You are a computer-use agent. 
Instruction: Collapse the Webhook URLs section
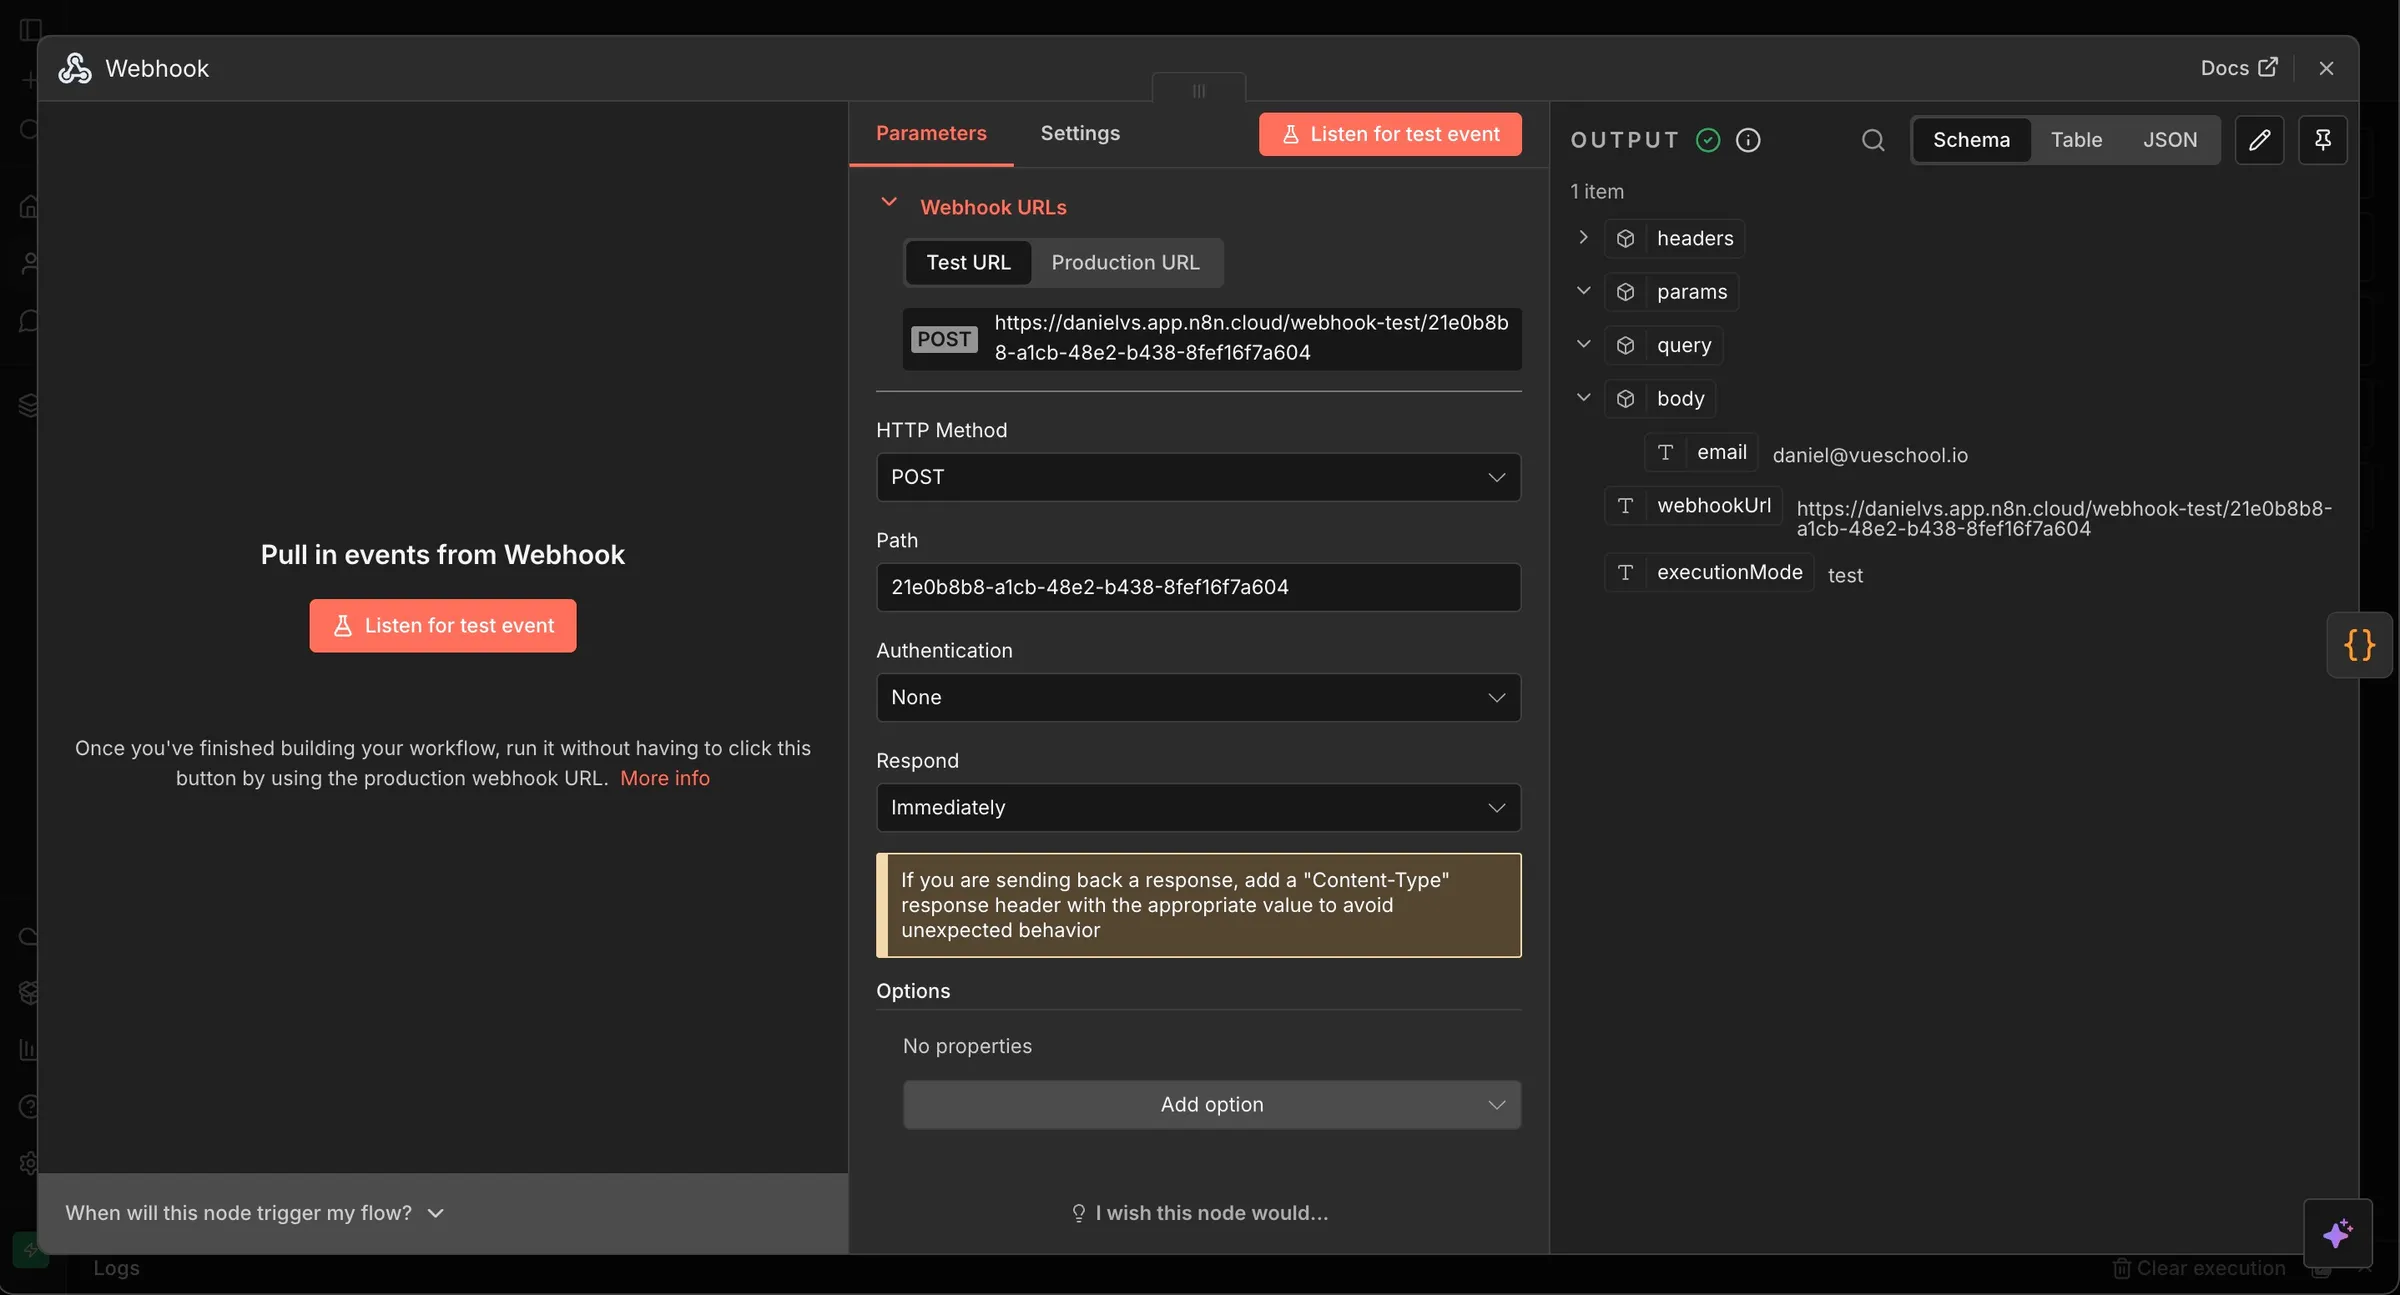coord(888,202)
